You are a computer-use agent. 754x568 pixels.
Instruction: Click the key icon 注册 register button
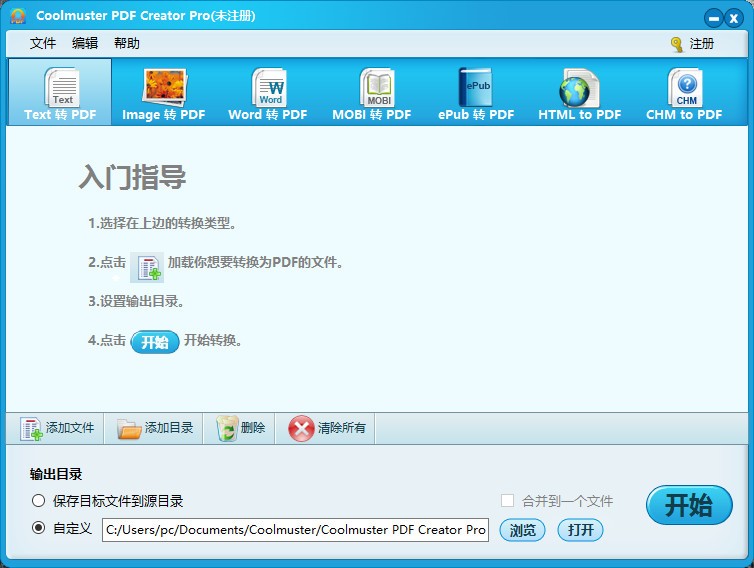tap(692, 44)
